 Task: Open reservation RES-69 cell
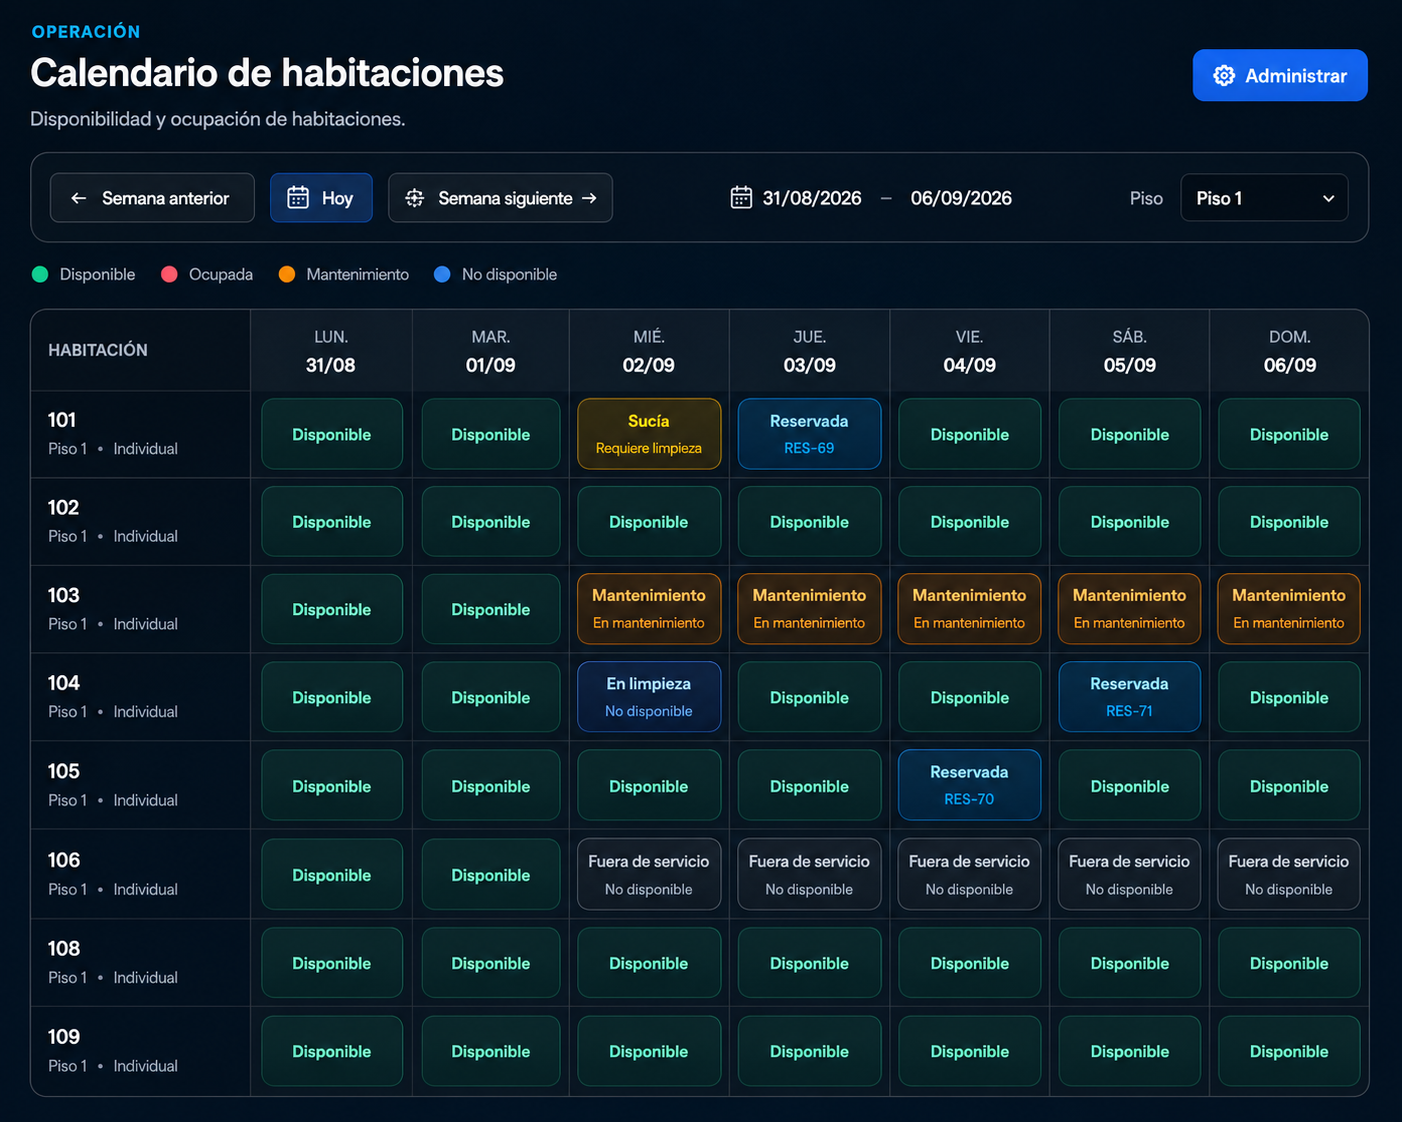pyautogui.click(x=810, y=434)
